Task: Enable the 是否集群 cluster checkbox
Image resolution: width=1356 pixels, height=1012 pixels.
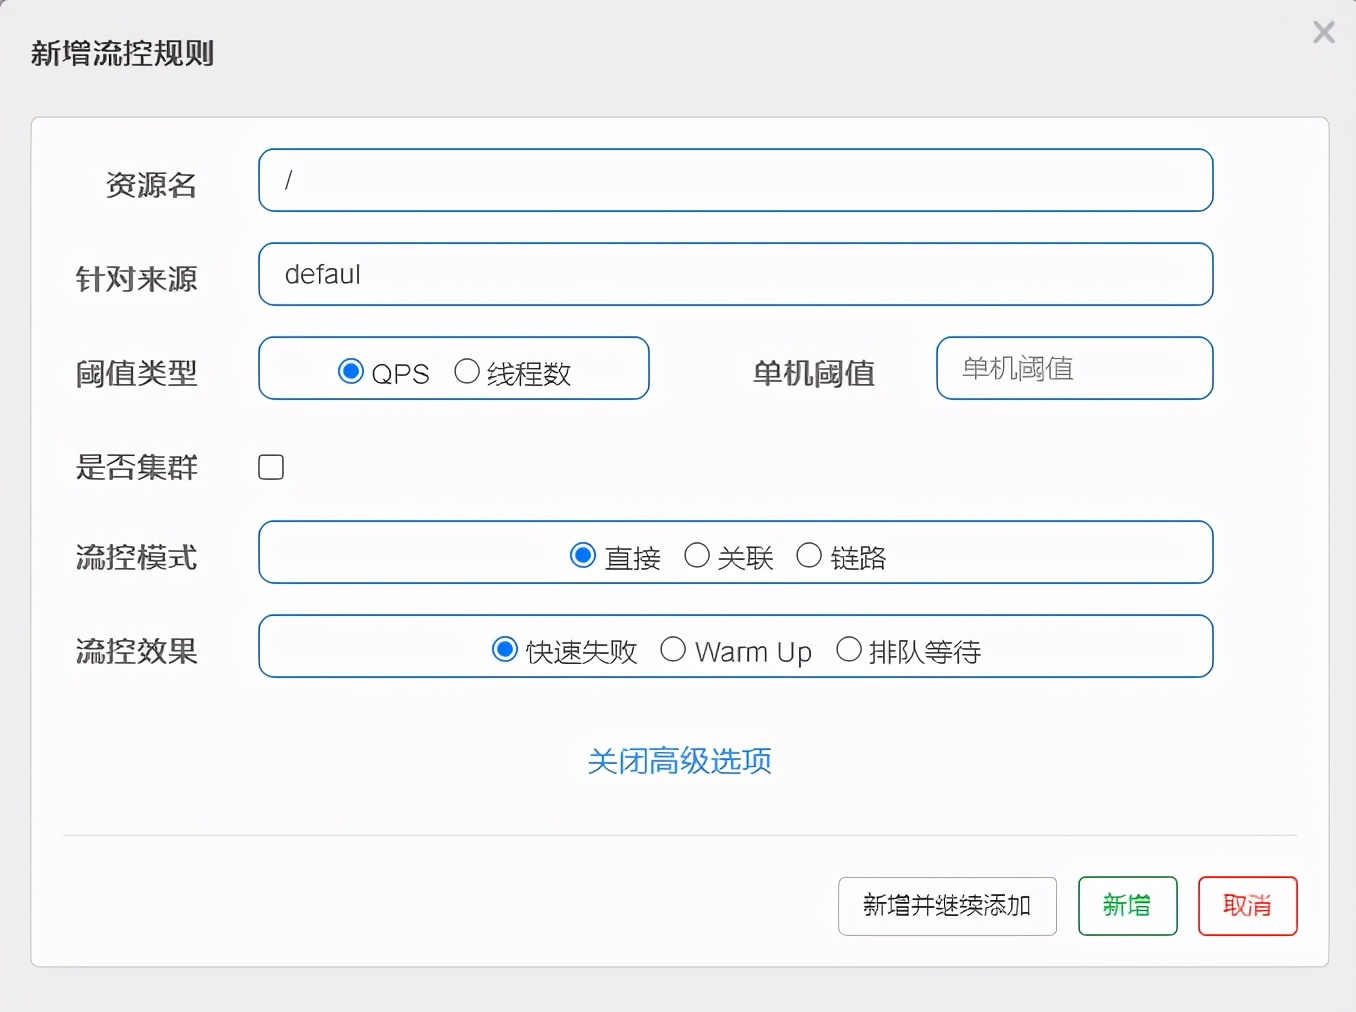Action: (x=271, y=466)
